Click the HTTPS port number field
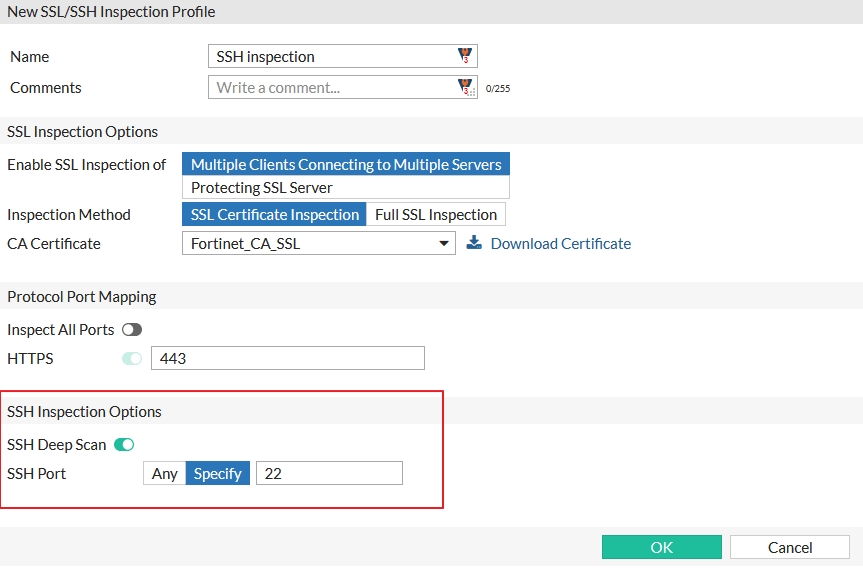The image size is (863, 573). [288, 358]
